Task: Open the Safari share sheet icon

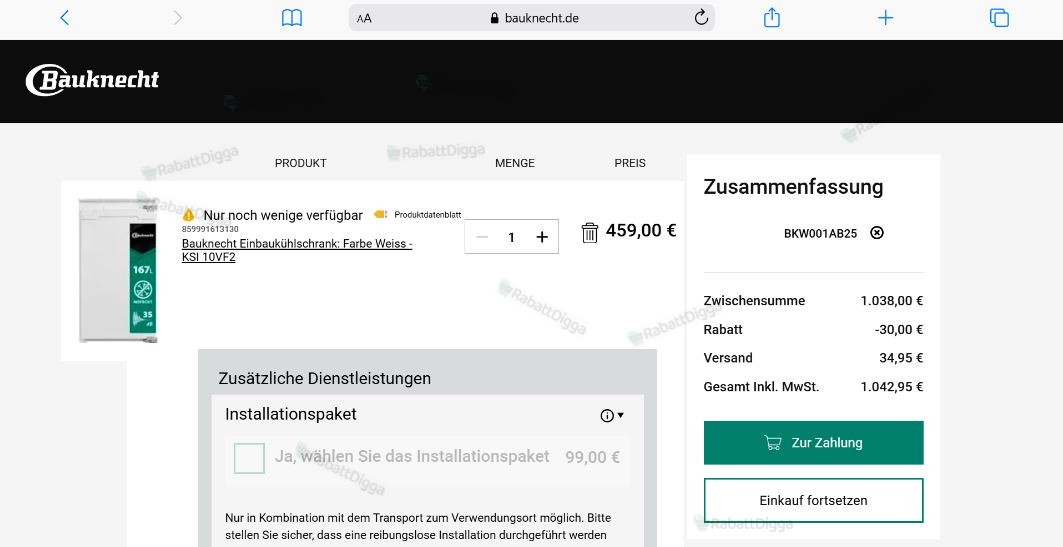Action: tap(771, 18)
